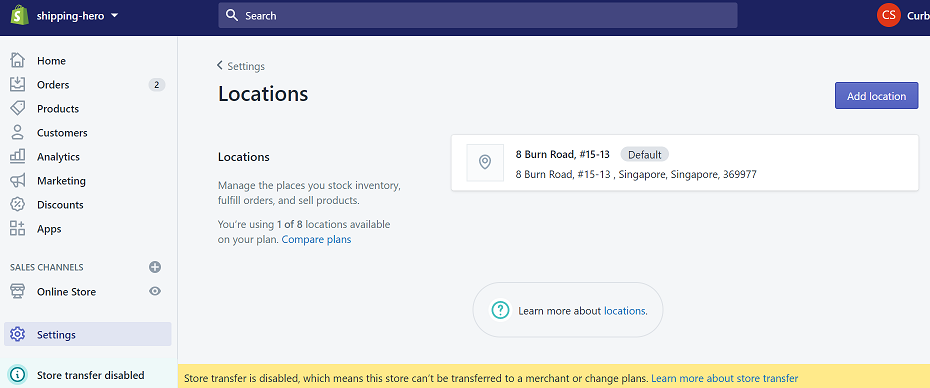
Task: Open the locations help link
Action: pos(624,310)
